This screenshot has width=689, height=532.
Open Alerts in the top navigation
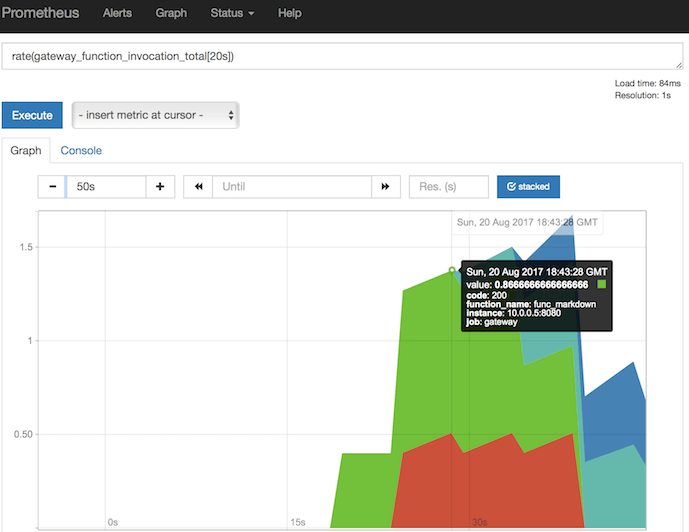(117, 14)
